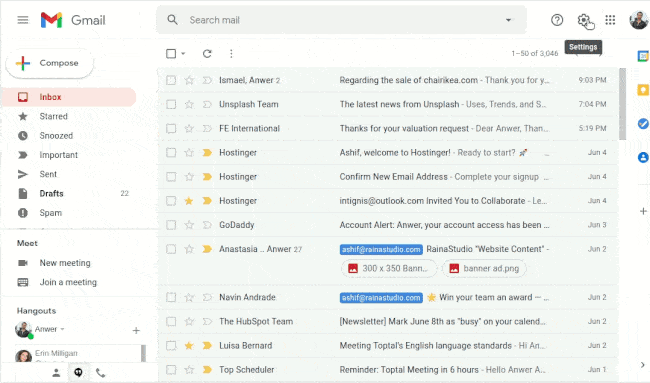Open the Google apps grid icon
Screen dimensions: 650x383
coord(610,20)
